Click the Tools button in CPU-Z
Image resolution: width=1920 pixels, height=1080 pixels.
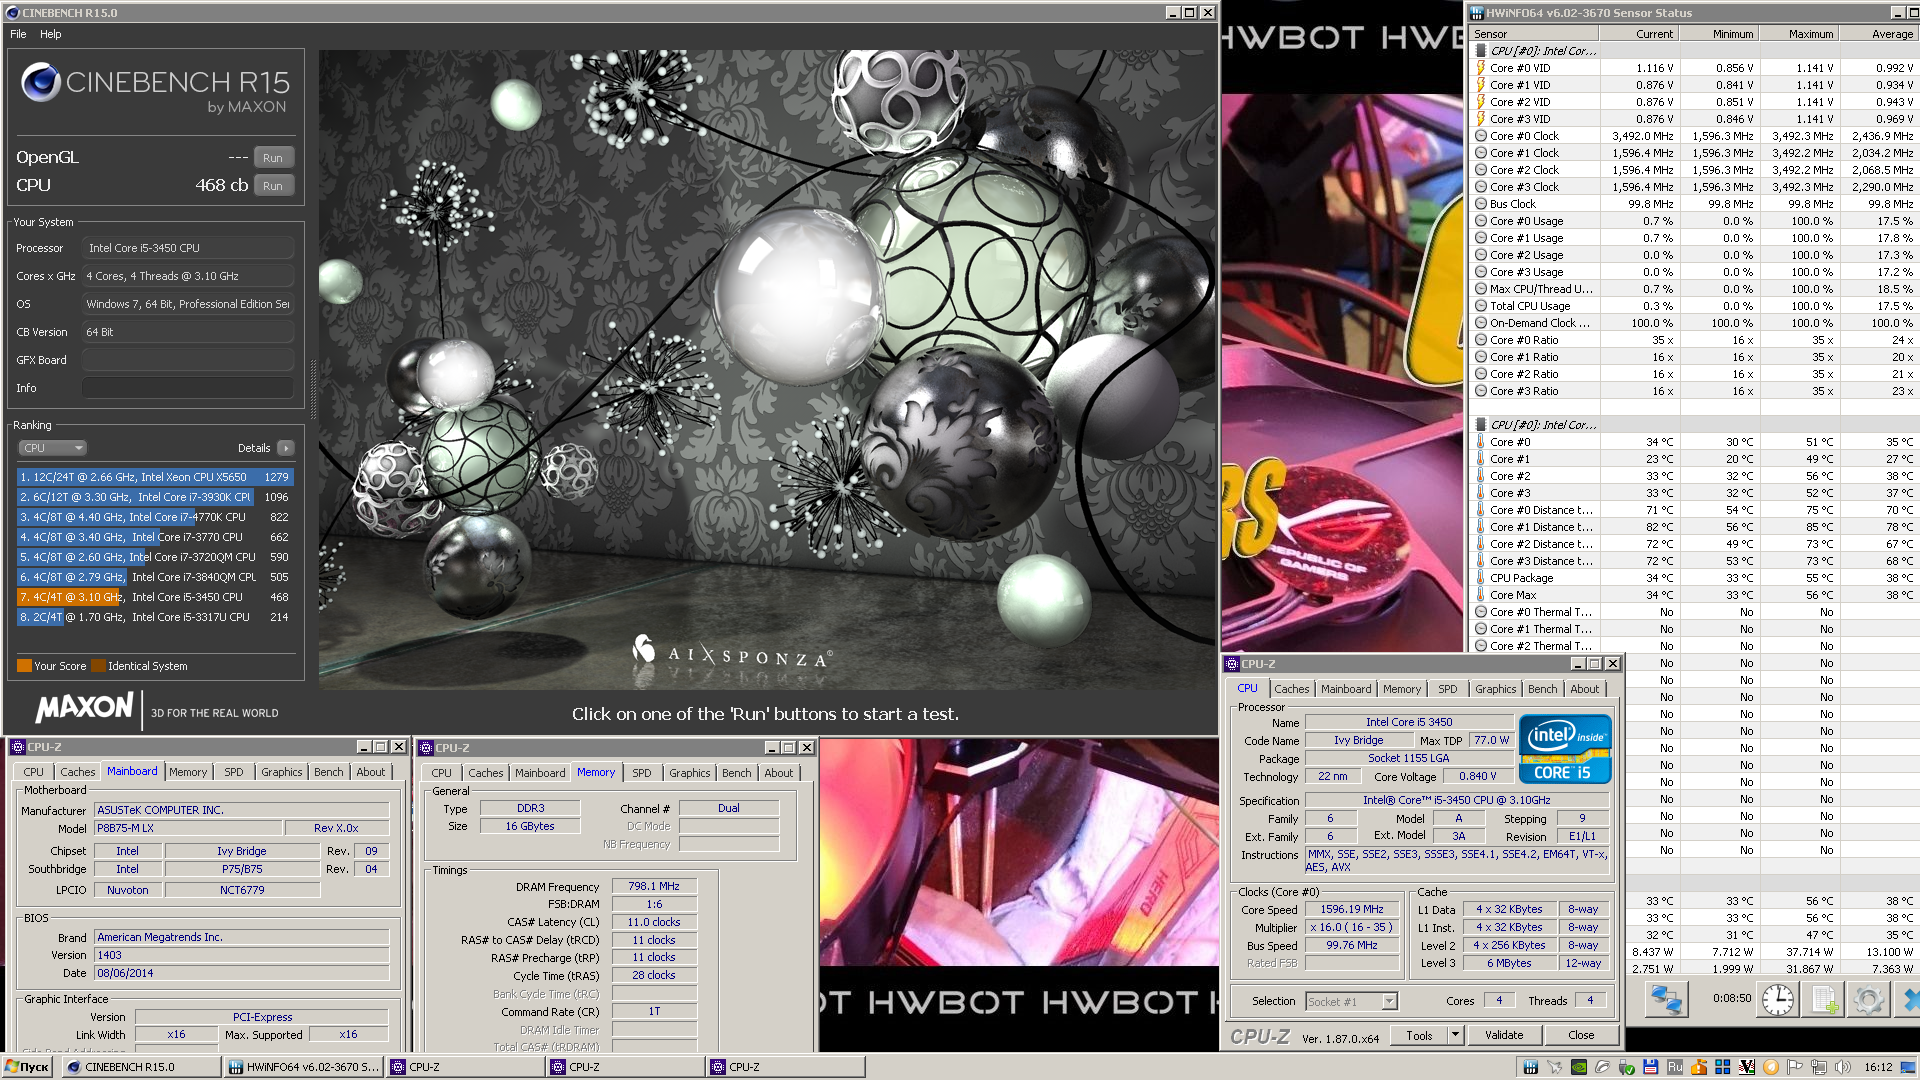(1419, 1035)
